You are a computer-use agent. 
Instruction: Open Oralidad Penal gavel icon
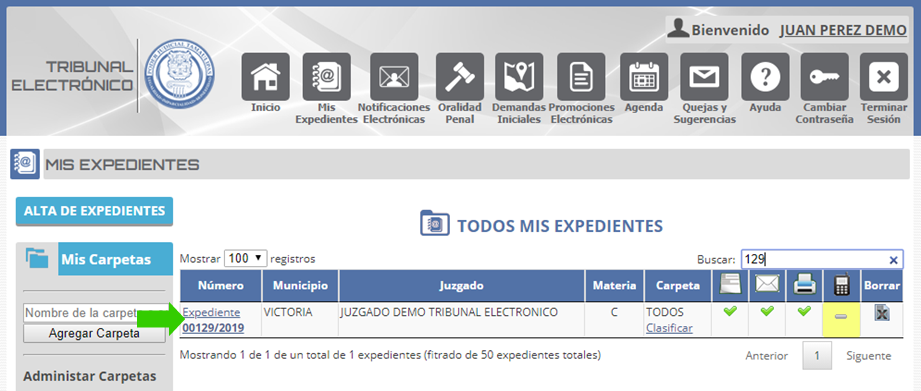[460, 77]
